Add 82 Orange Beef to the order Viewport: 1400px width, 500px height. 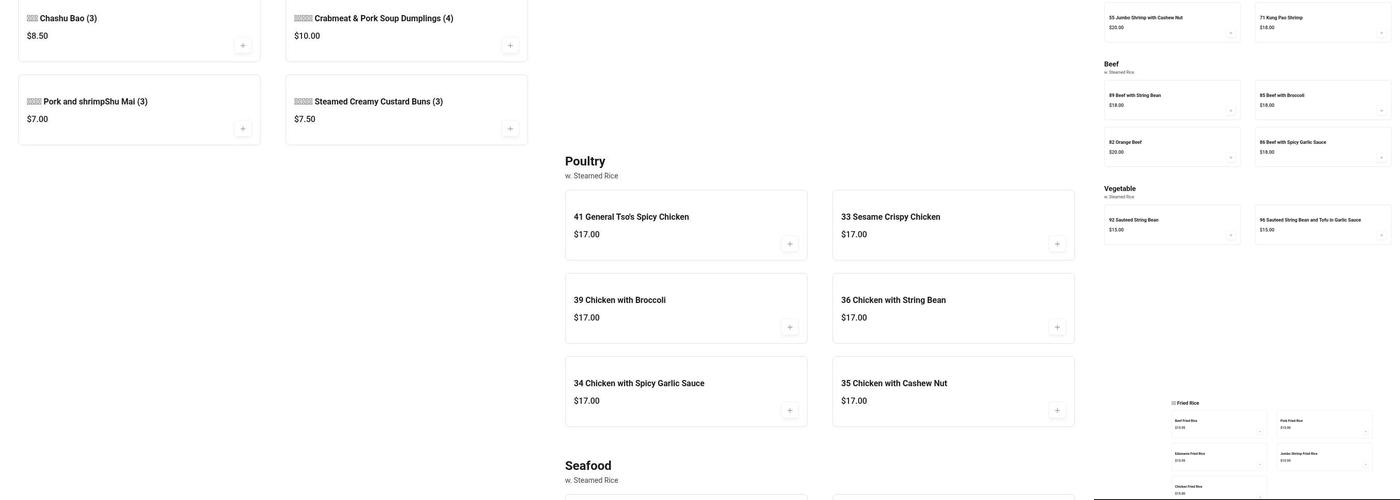tap(1231, 157)
